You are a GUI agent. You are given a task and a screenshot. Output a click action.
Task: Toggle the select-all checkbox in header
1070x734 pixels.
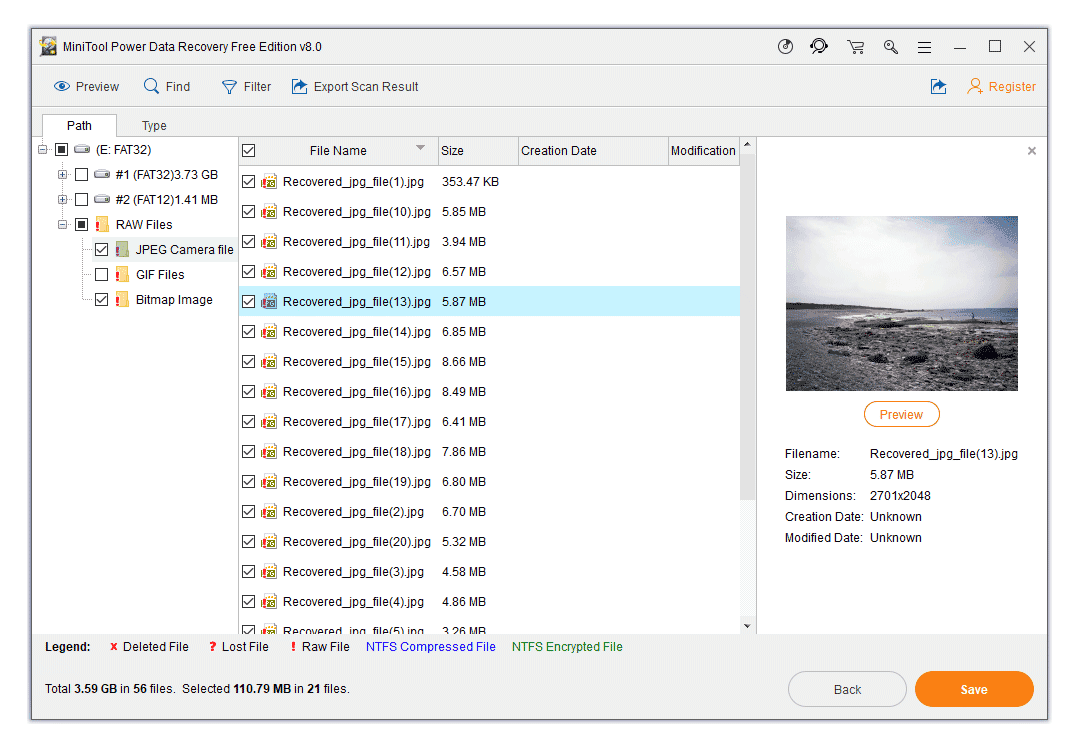(249, 151)
